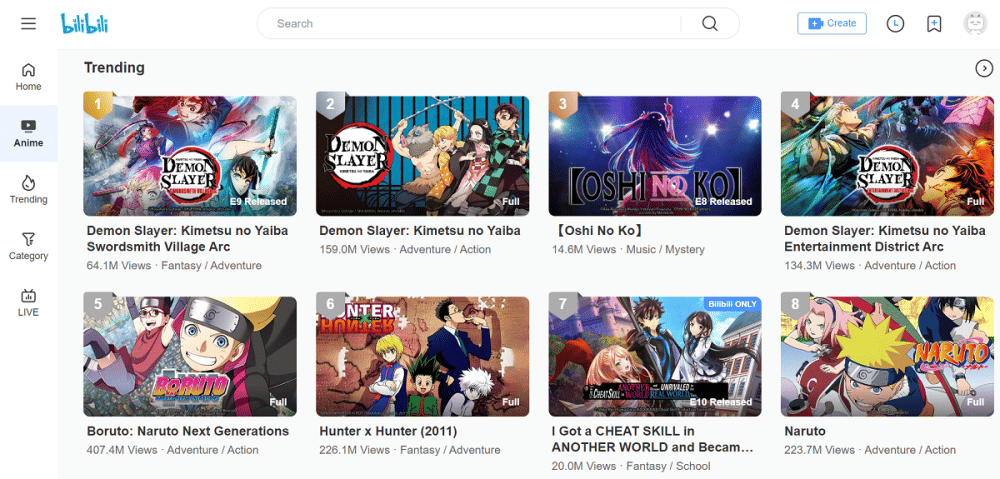Open Category in the sidebar
Viewport: 1000px width, 479px height.
point(28,246)
